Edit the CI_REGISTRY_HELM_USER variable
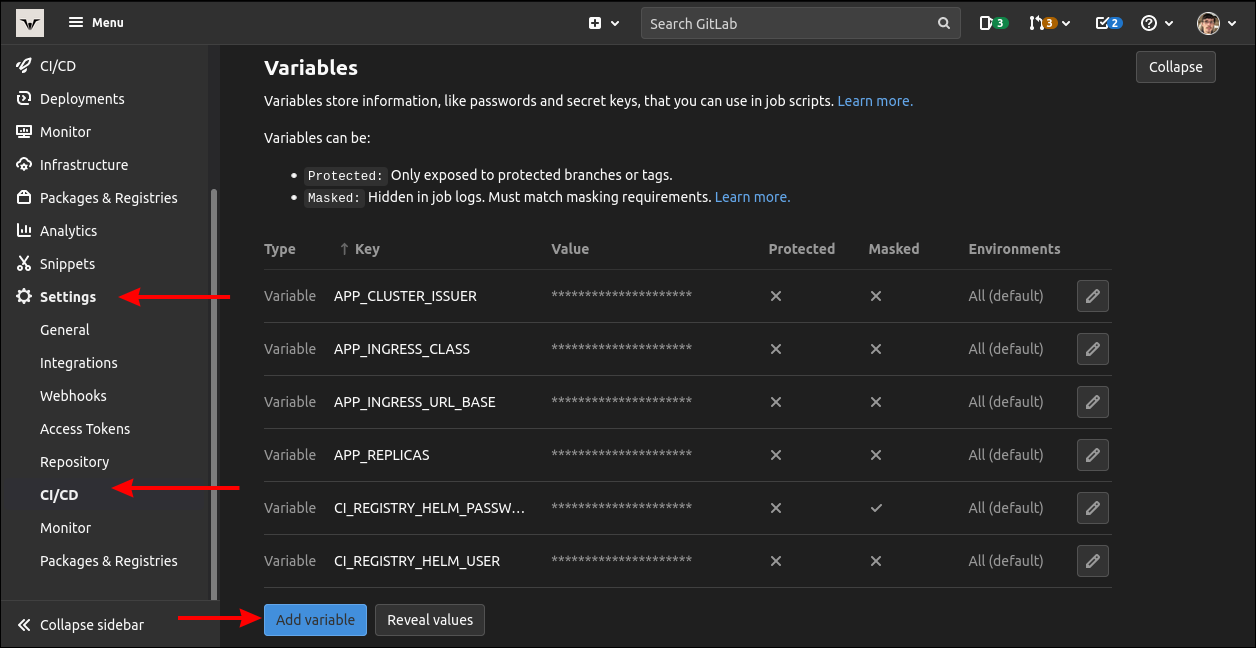This screenshot has height=648, width=1256. 1092,561
